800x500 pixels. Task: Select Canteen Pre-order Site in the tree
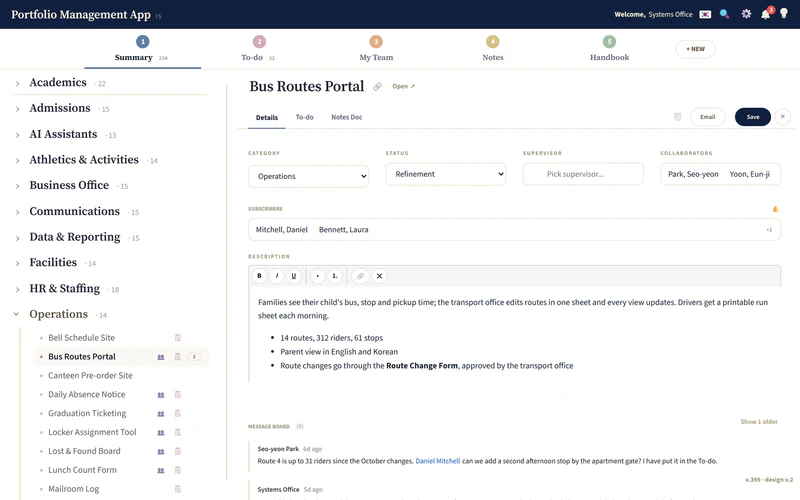(90, 376)
